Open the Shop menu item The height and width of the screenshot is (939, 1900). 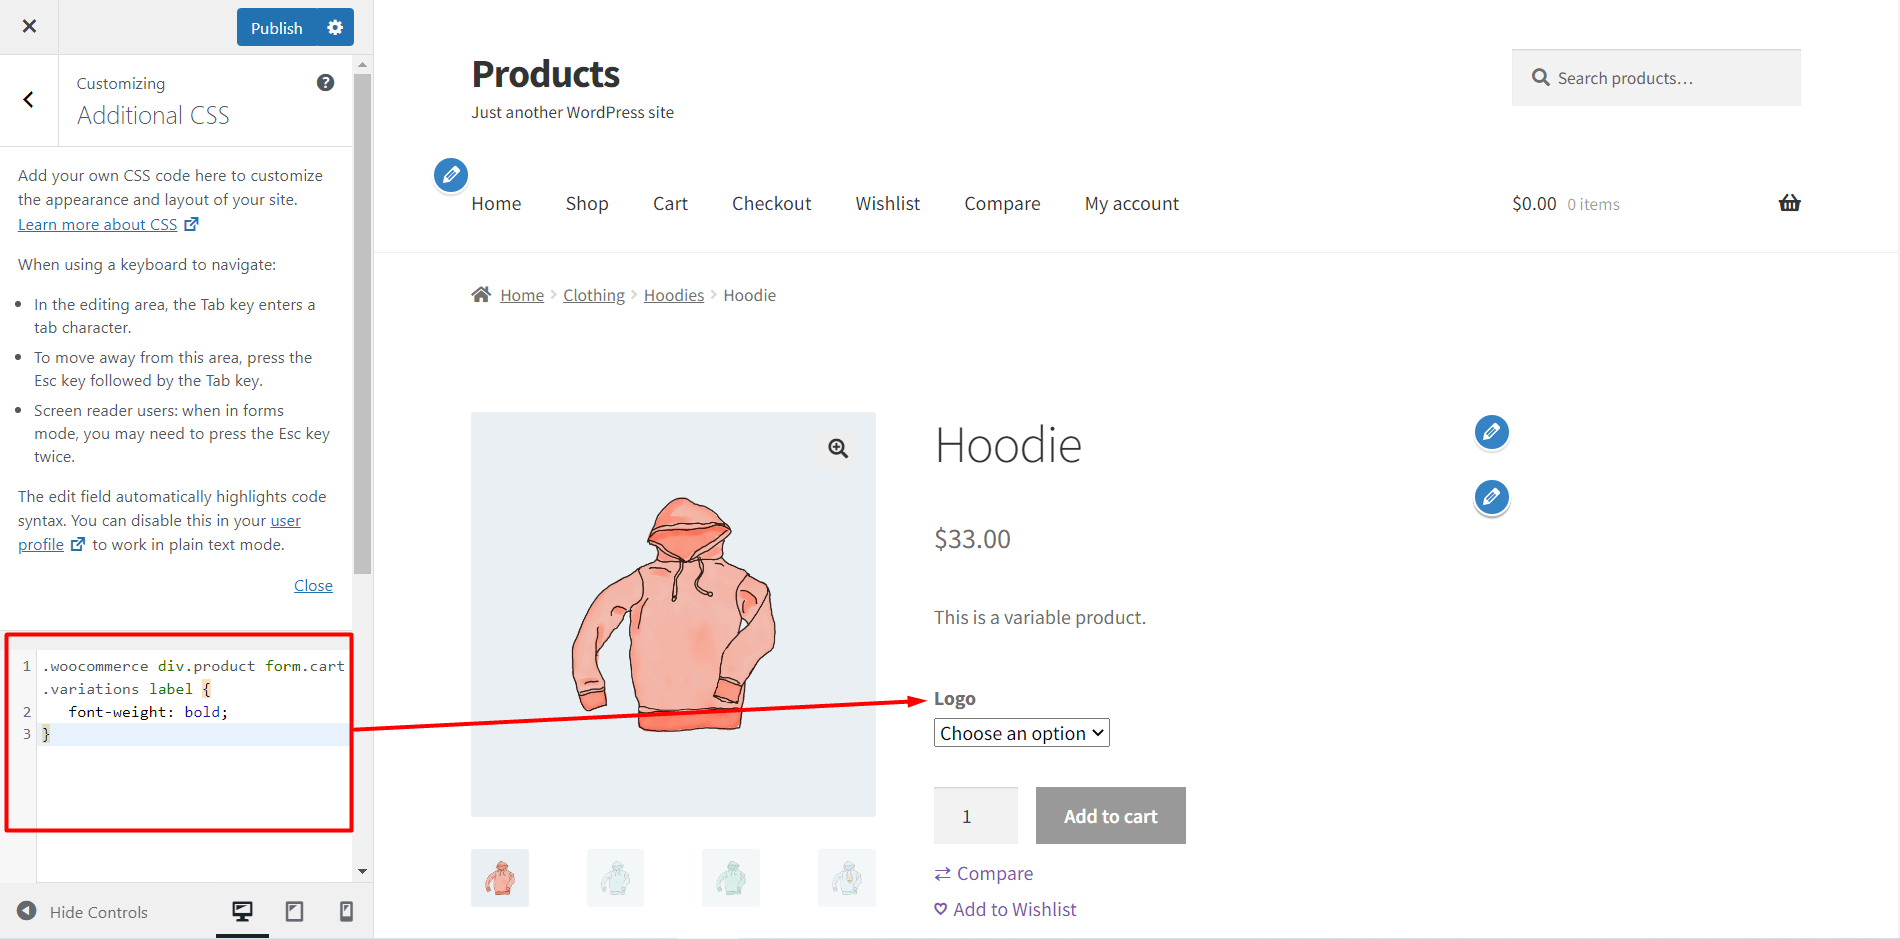(587, 203)
